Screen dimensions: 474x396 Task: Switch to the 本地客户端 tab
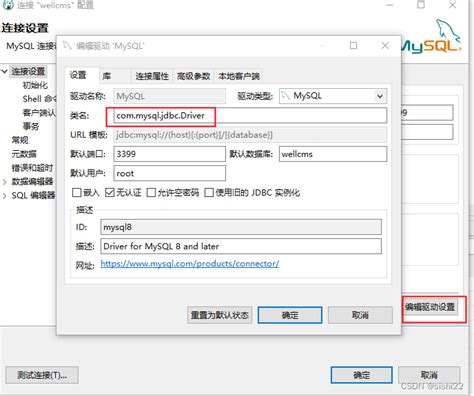point(239,76)
